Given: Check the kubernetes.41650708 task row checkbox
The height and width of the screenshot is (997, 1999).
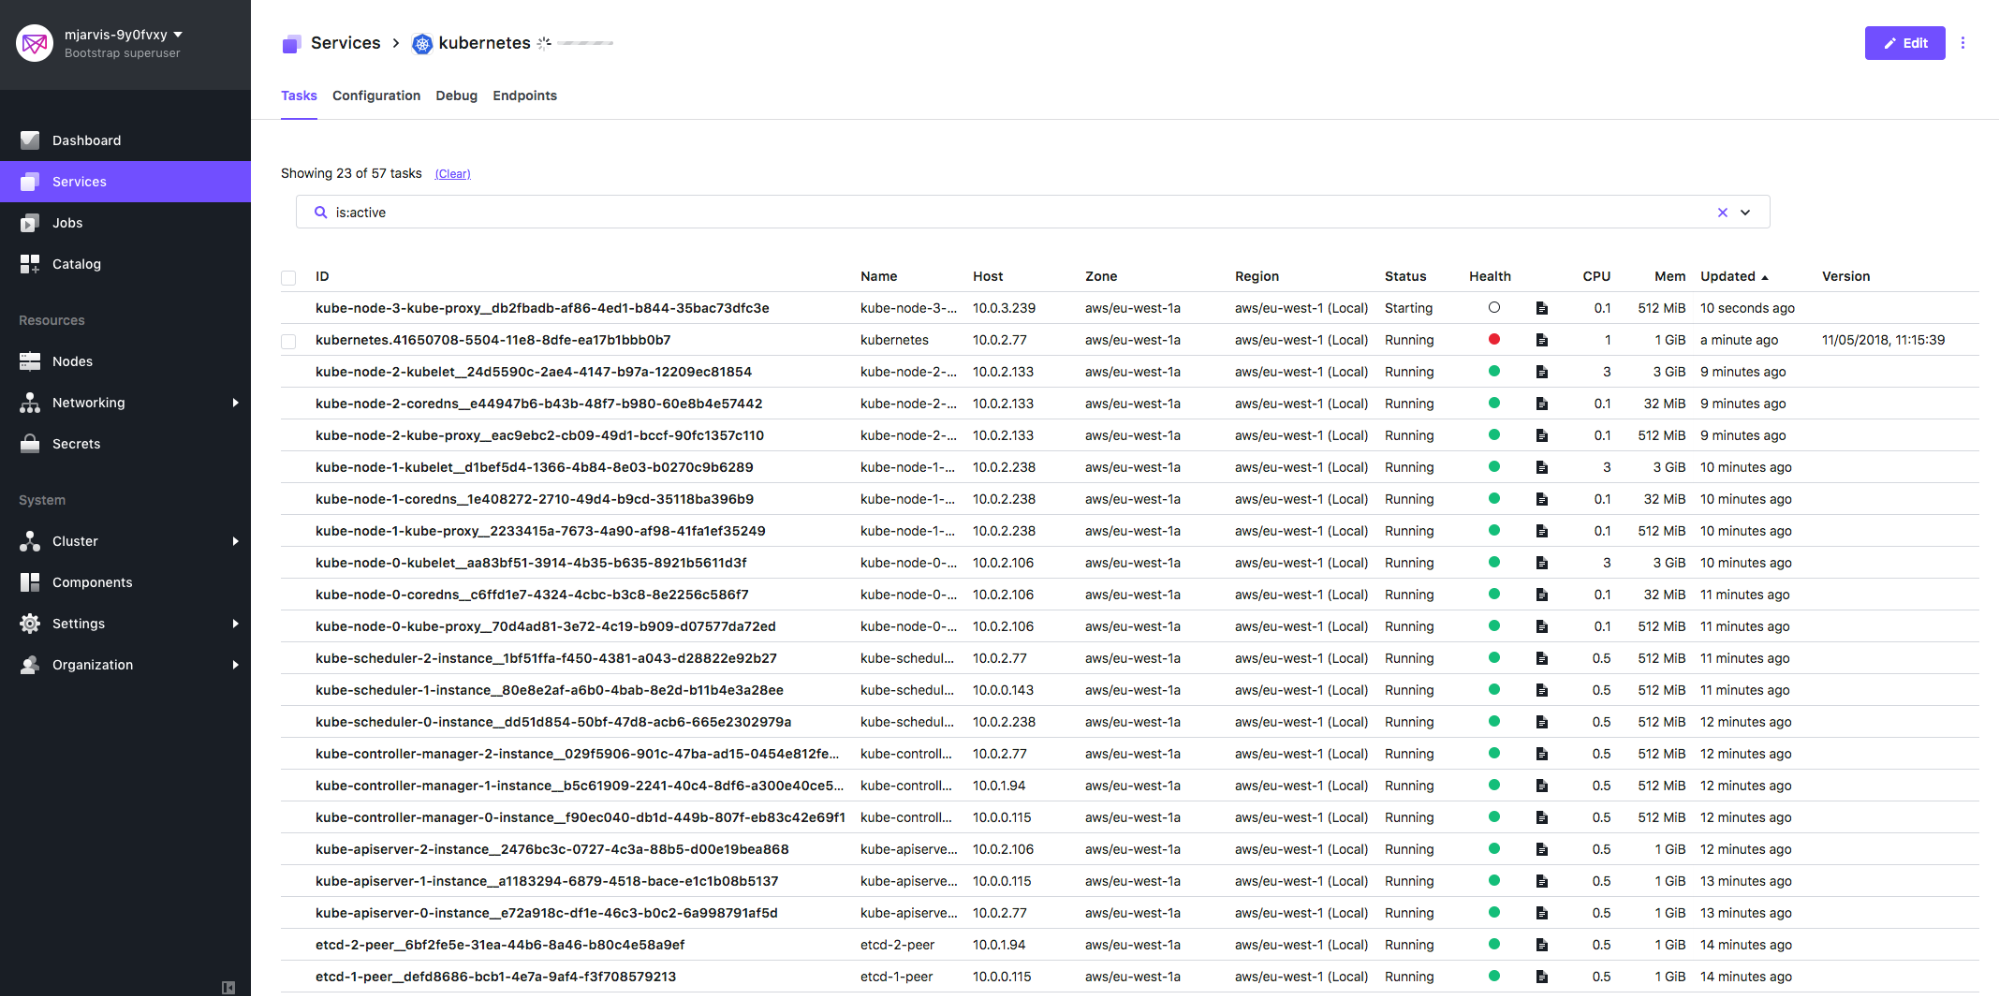Looking at the screenshot, I should (289, 341).
